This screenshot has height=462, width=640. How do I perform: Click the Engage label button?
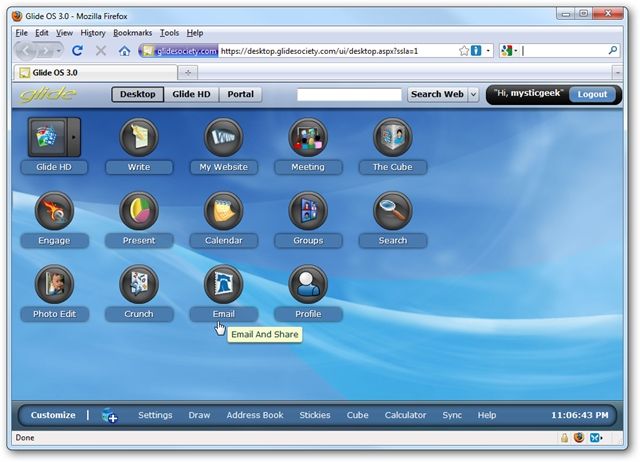pos(54,240)
